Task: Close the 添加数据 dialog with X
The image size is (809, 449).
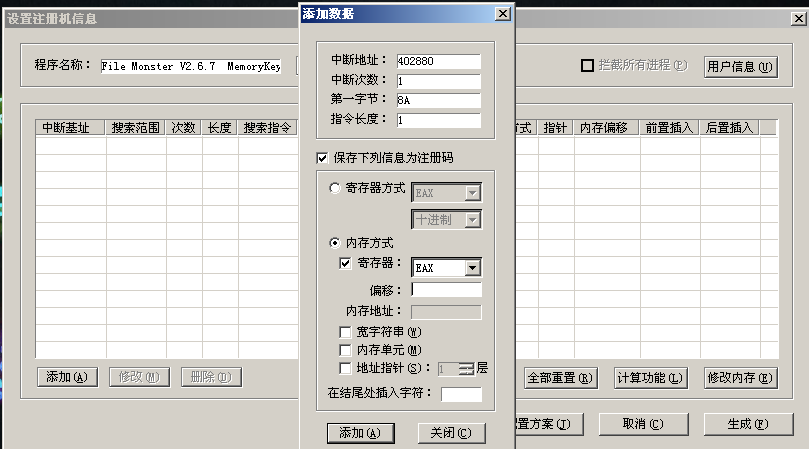Action: 502,14
